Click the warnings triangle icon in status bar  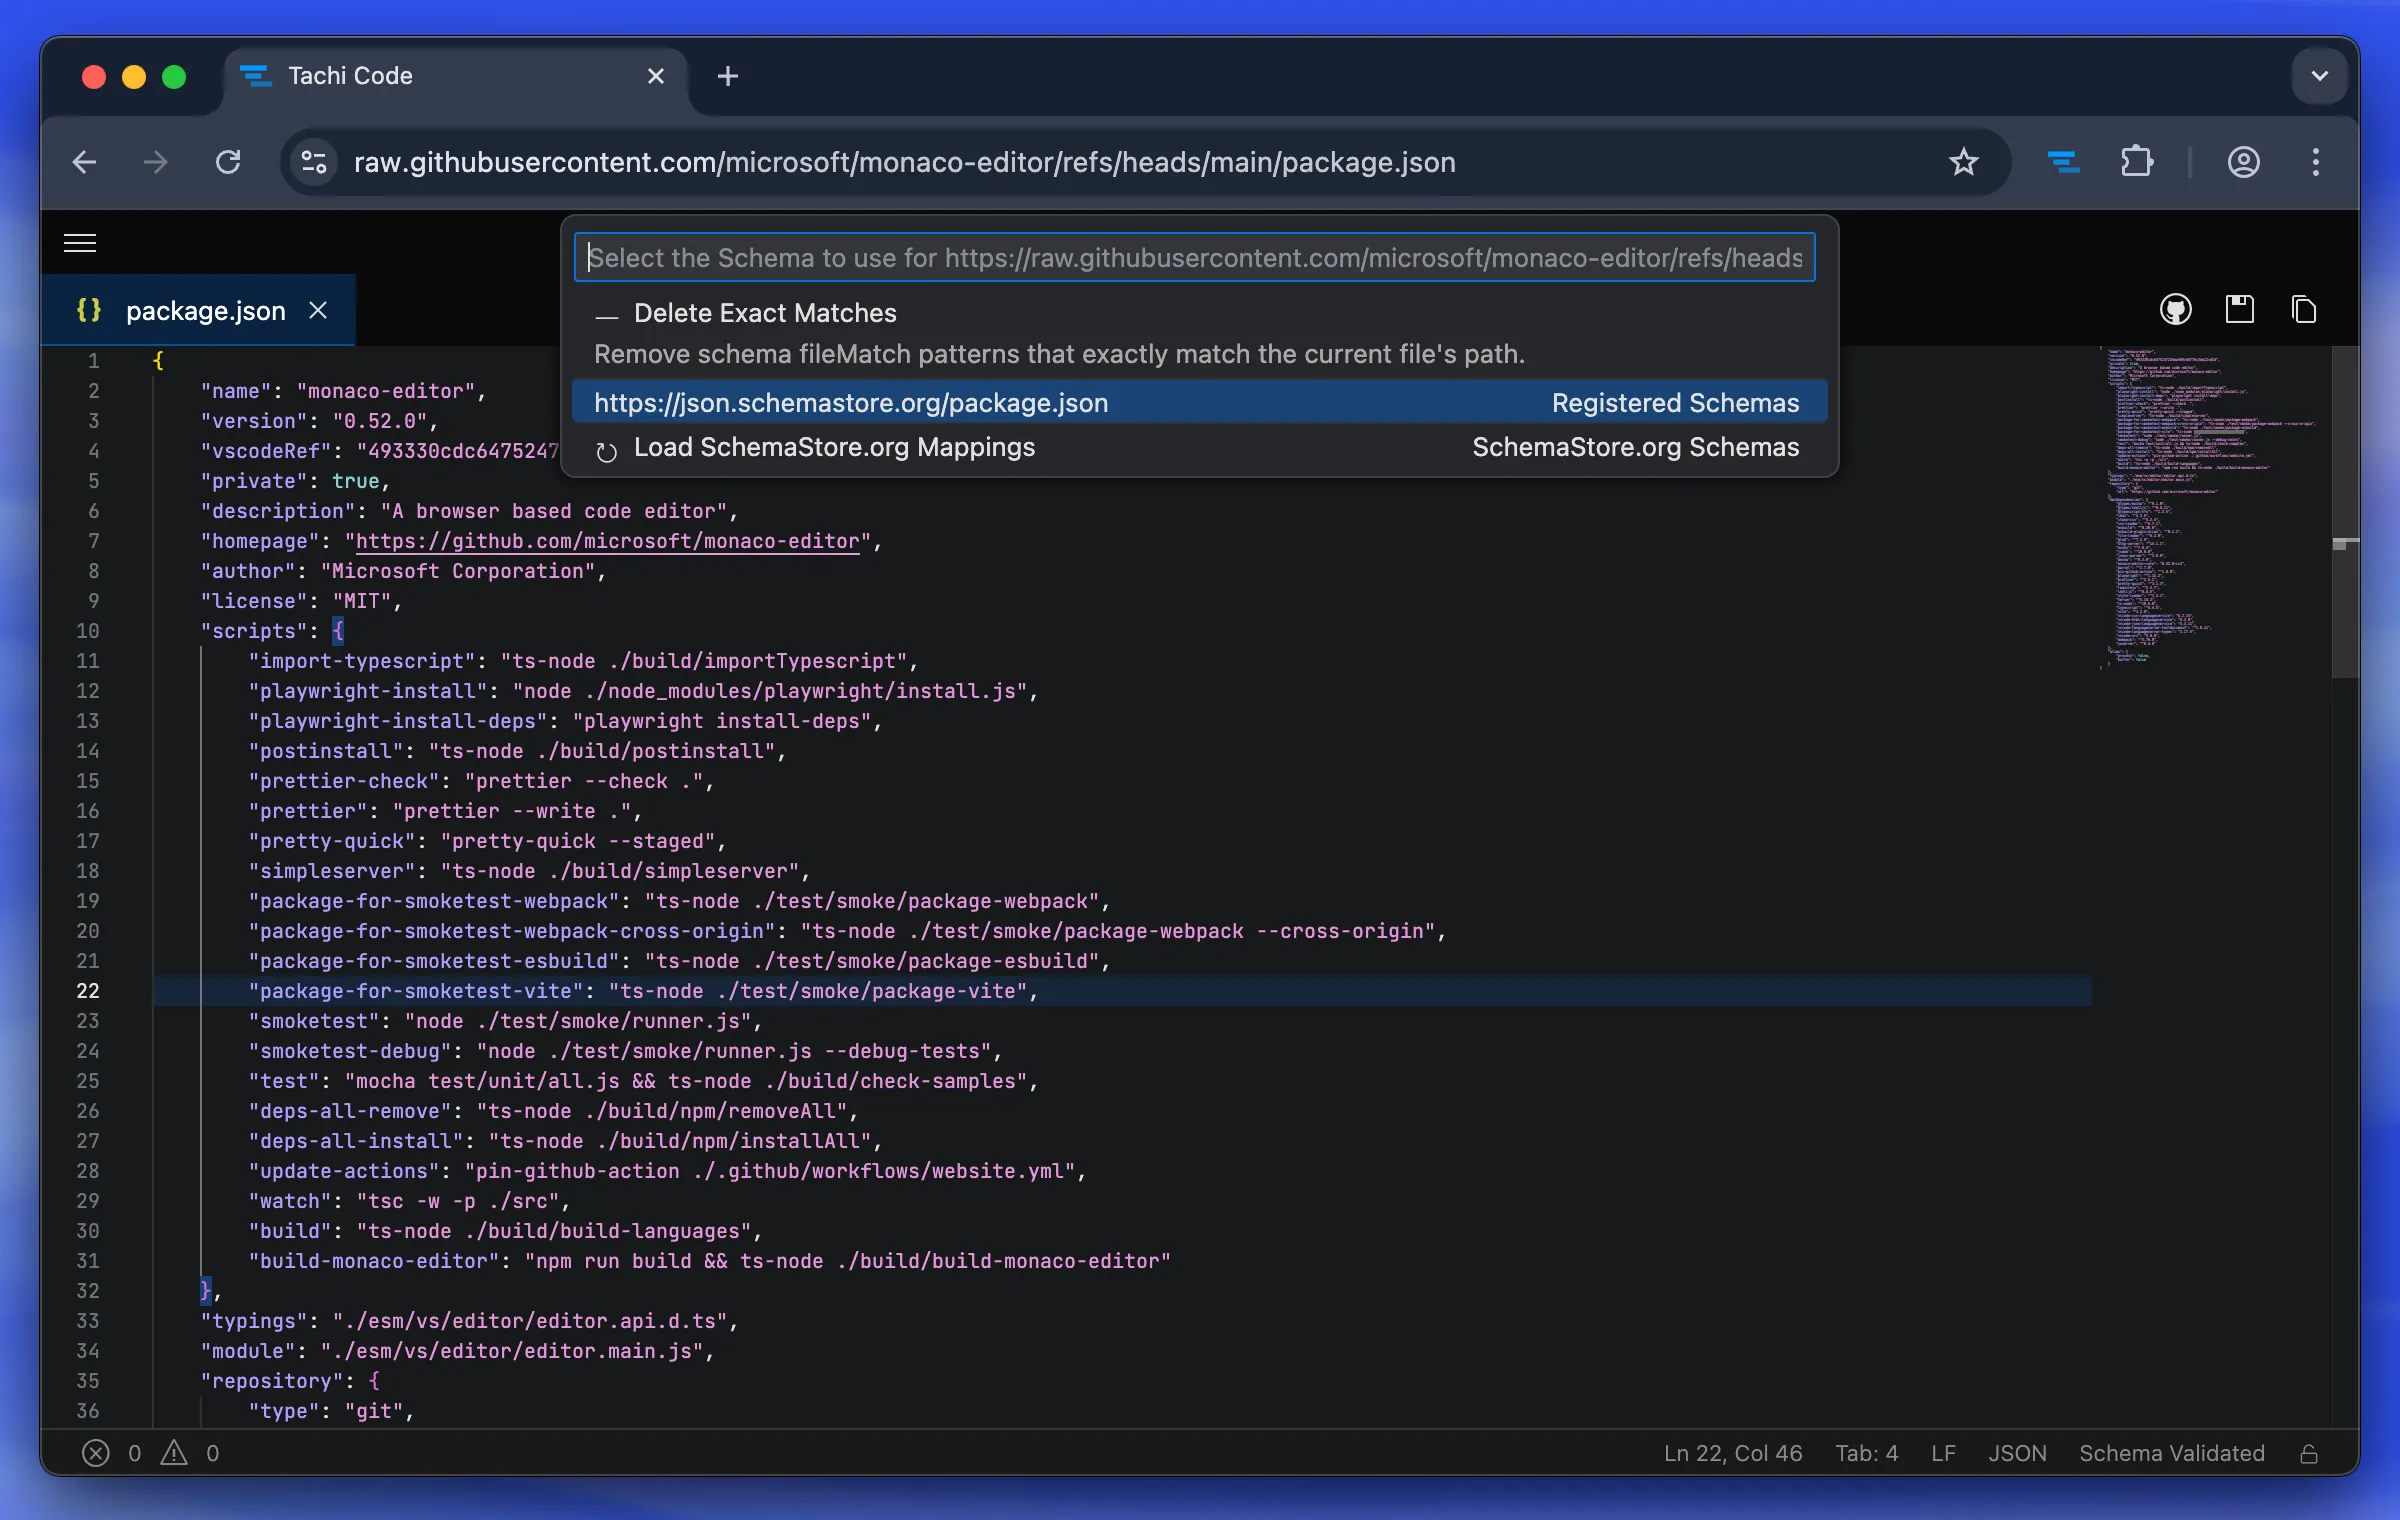174,1453
